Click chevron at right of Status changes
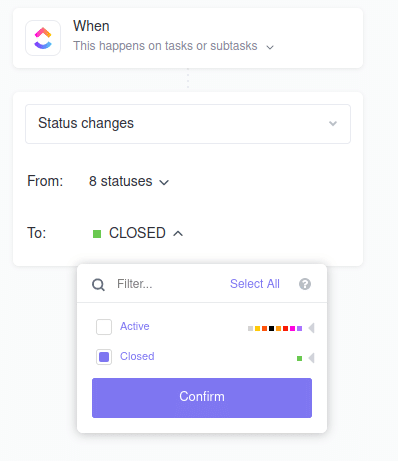Image resolution: width=398 pixels, height=461 pixels. point(333,124)
